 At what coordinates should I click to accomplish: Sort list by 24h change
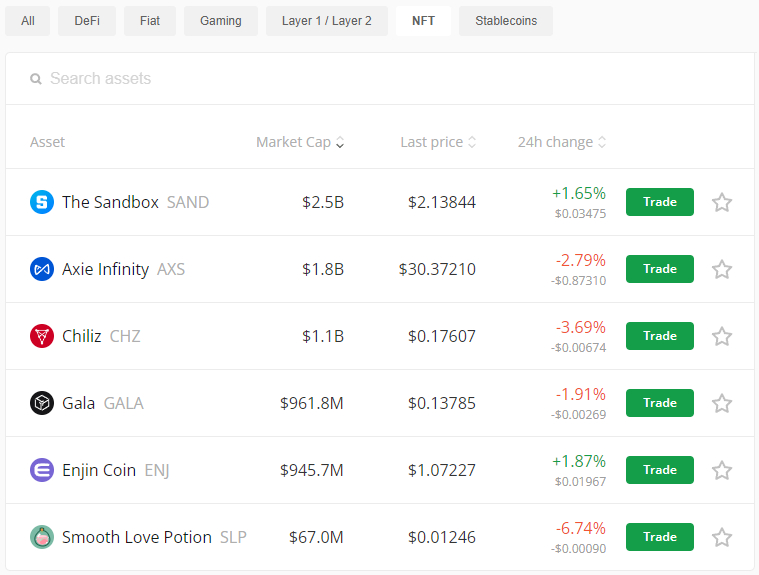click(x=562, y=142)
